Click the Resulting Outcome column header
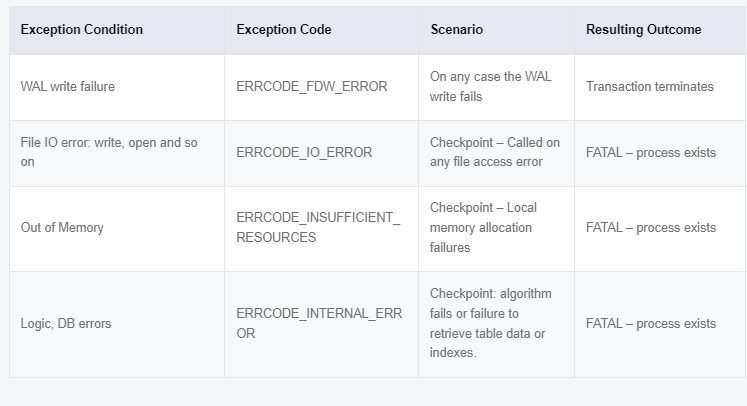Viewport: 747px width, 406px height. pos(643,30)
